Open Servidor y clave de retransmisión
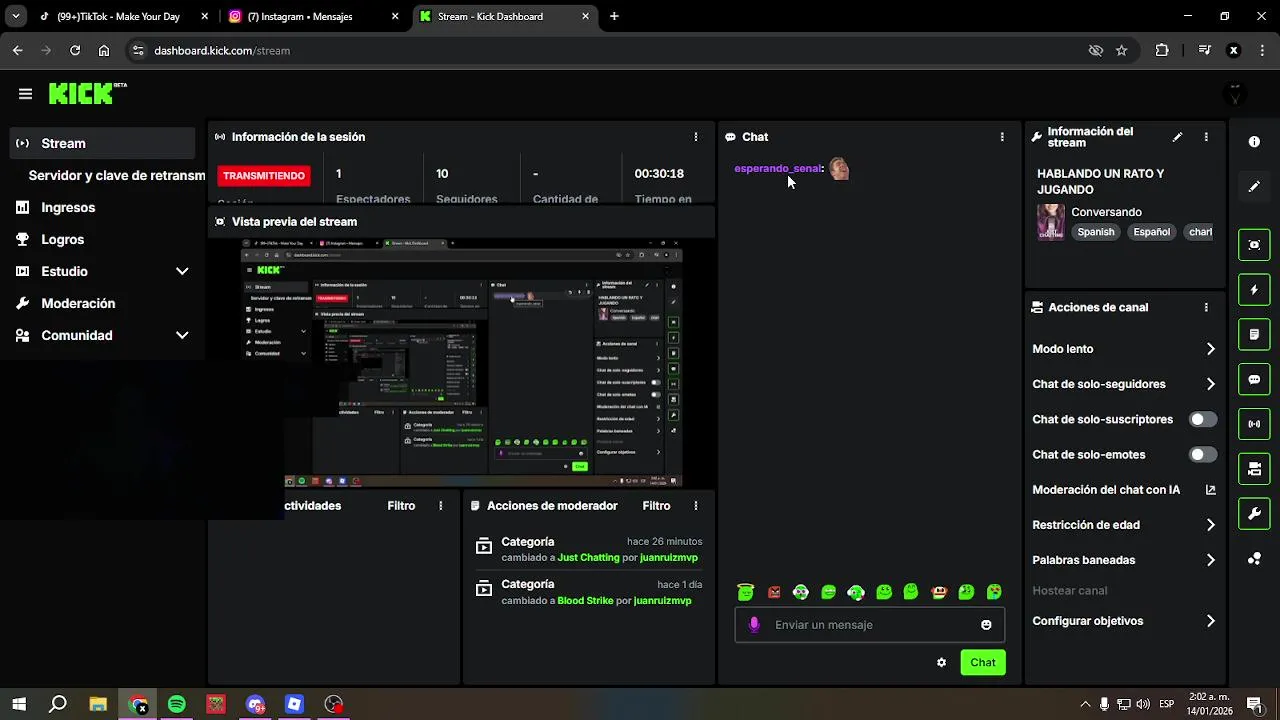The height and width of the screenshot is (720, 1280). 116,175
